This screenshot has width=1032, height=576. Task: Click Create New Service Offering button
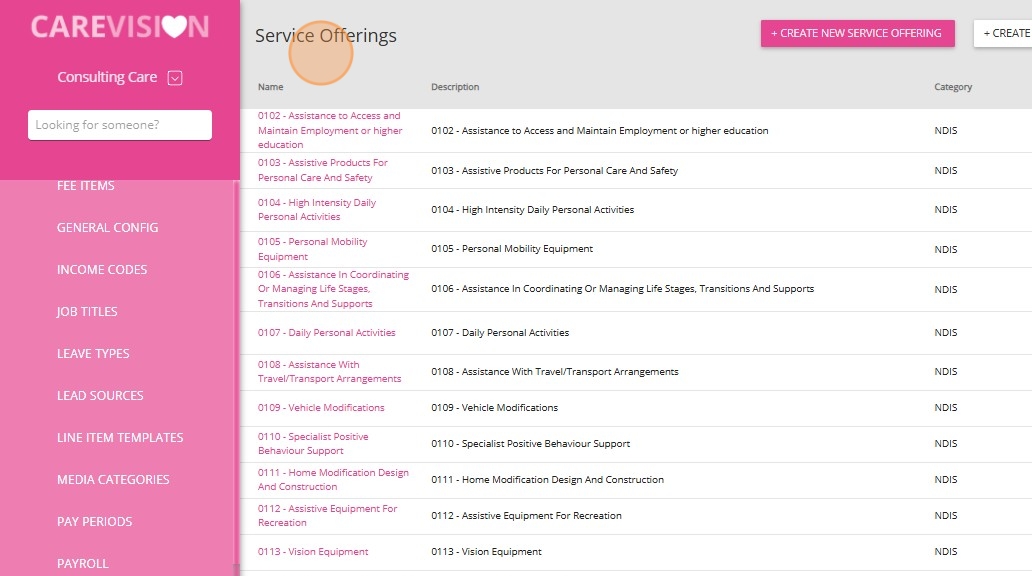coord(858,33)
